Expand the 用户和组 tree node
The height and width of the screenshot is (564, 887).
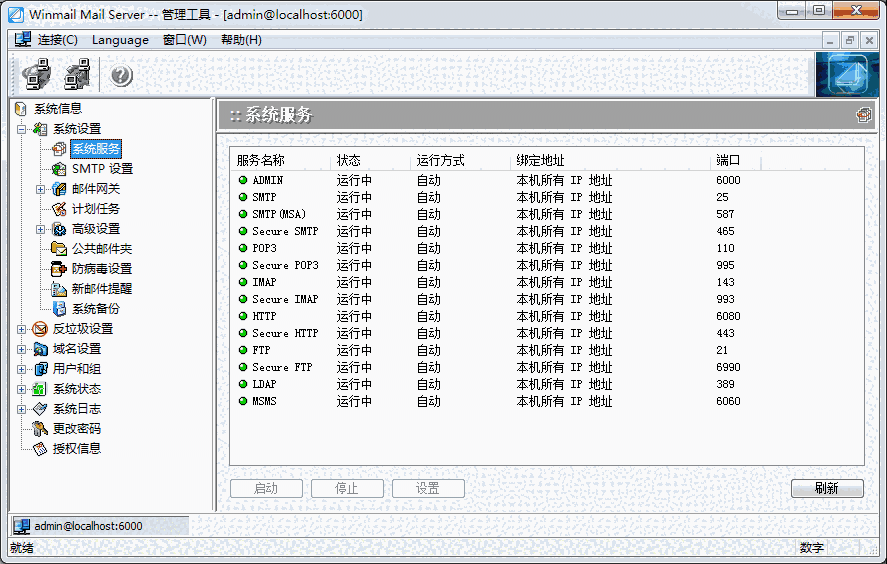pyautogui.click(x=21, y=369)
